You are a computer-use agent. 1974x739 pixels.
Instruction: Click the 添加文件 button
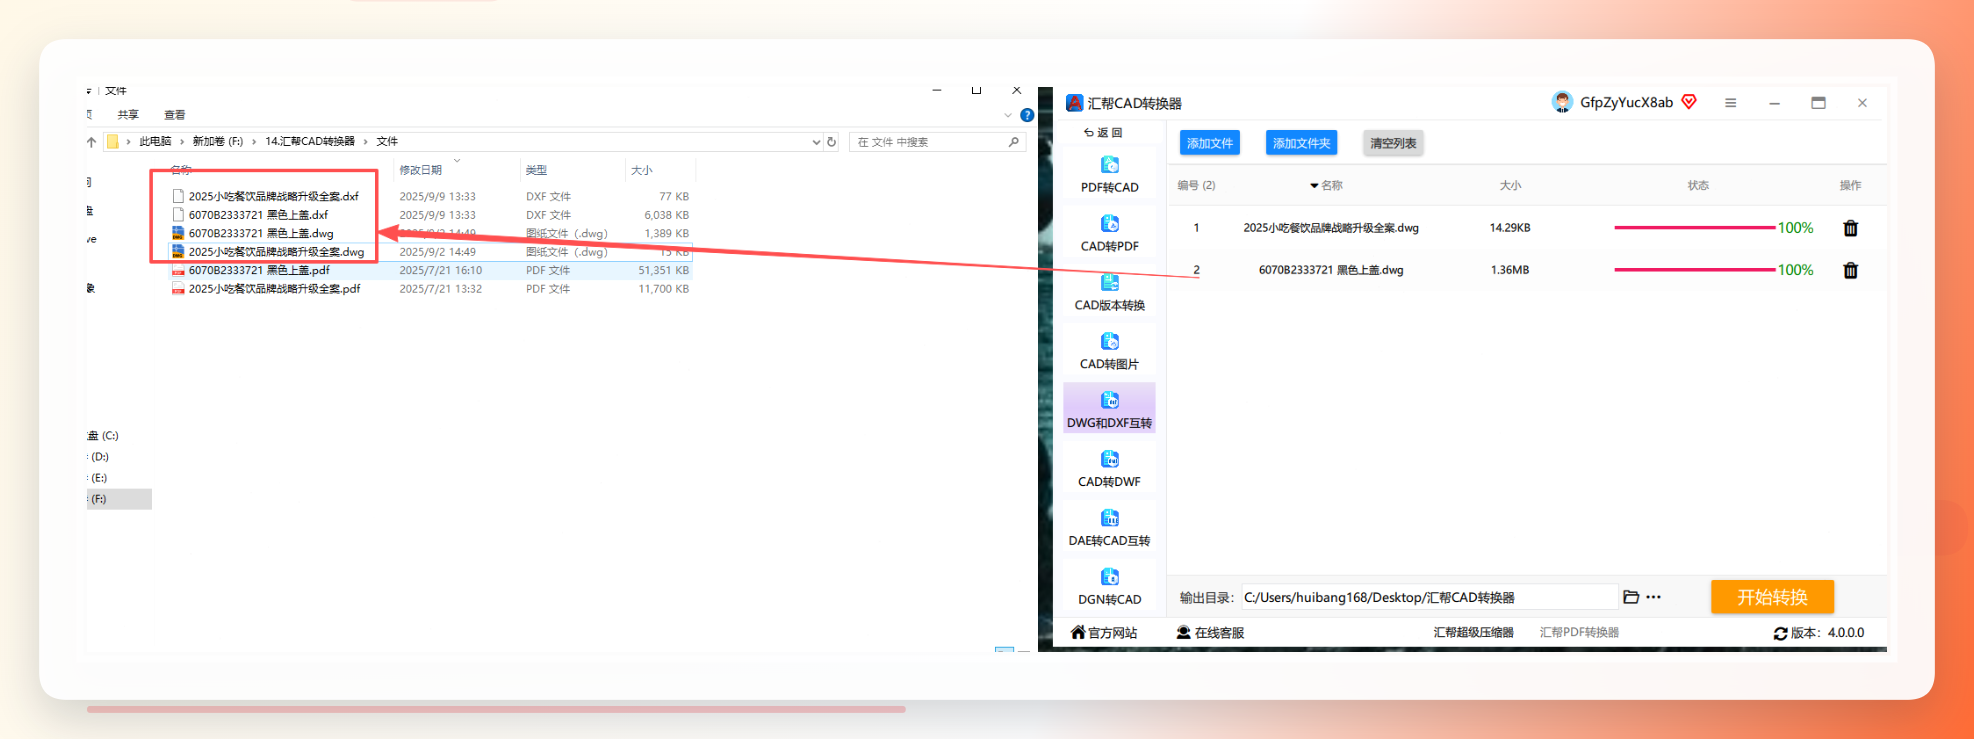point(1210,143)
